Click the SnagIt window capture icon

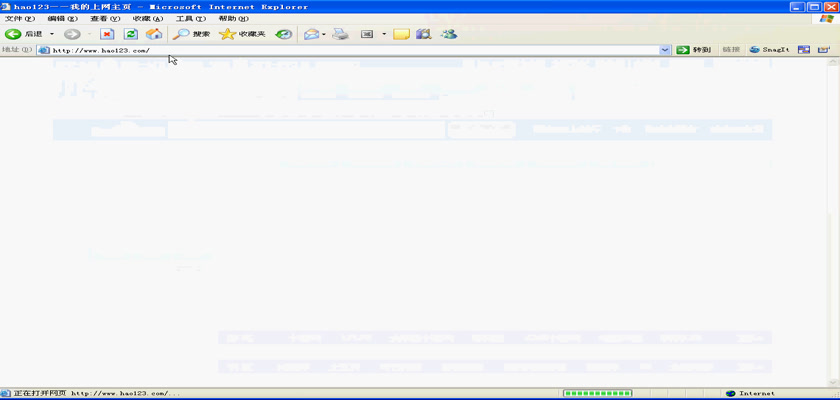(804, 50)
